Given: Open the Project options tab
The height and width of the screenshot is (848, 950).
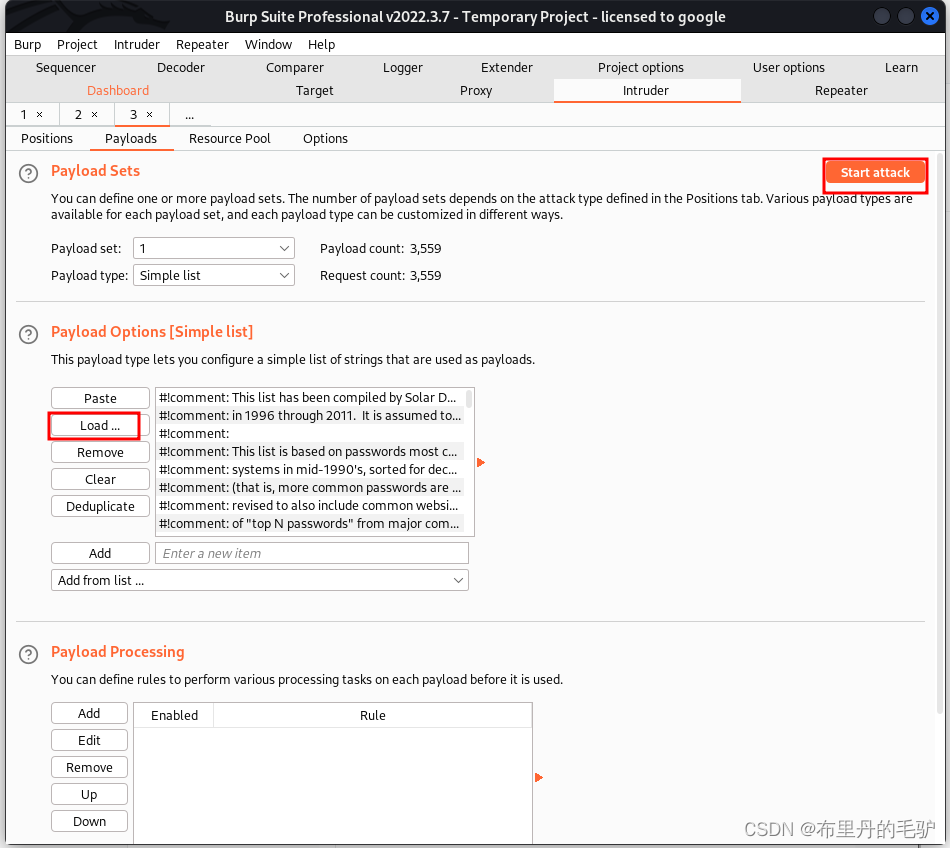Looking at the screenshot, I should click(640, 68).
